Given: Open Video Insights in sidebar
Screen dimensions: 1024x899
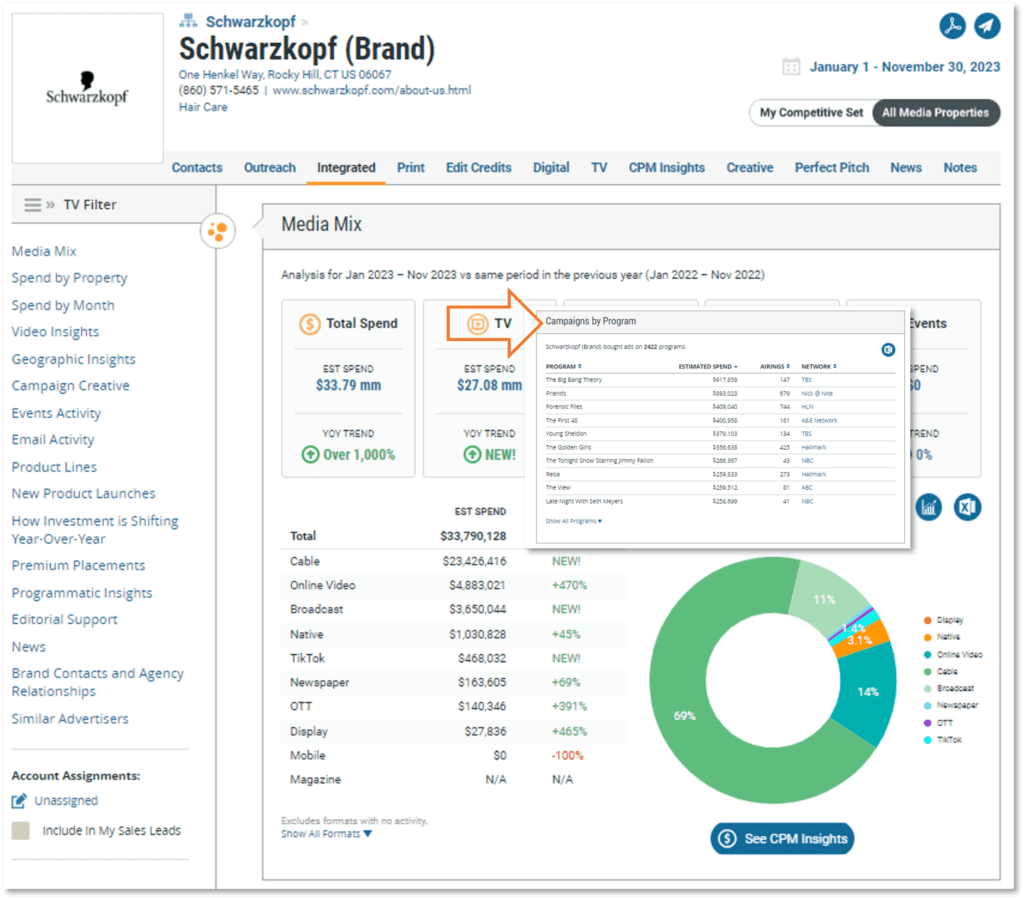Looking at the screenshot, I should (56, 332).
